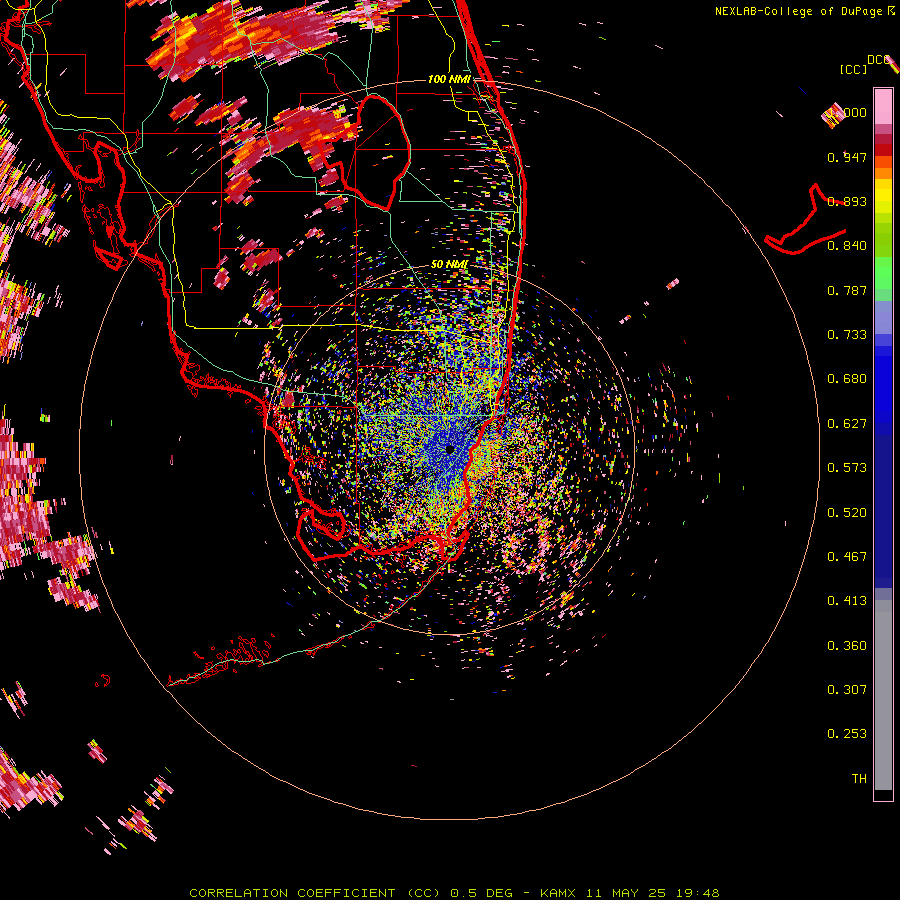900x900 pixels.
Task: Click the TH threshold label
Action: tap(859, 779)
